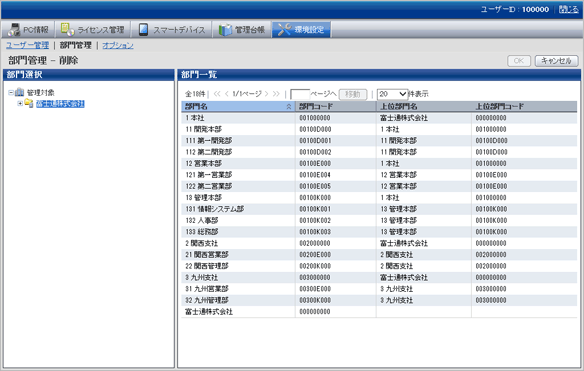Select the 32 九州管理部 row
Viewport: 584px width, 371px height.
(379, 300)
